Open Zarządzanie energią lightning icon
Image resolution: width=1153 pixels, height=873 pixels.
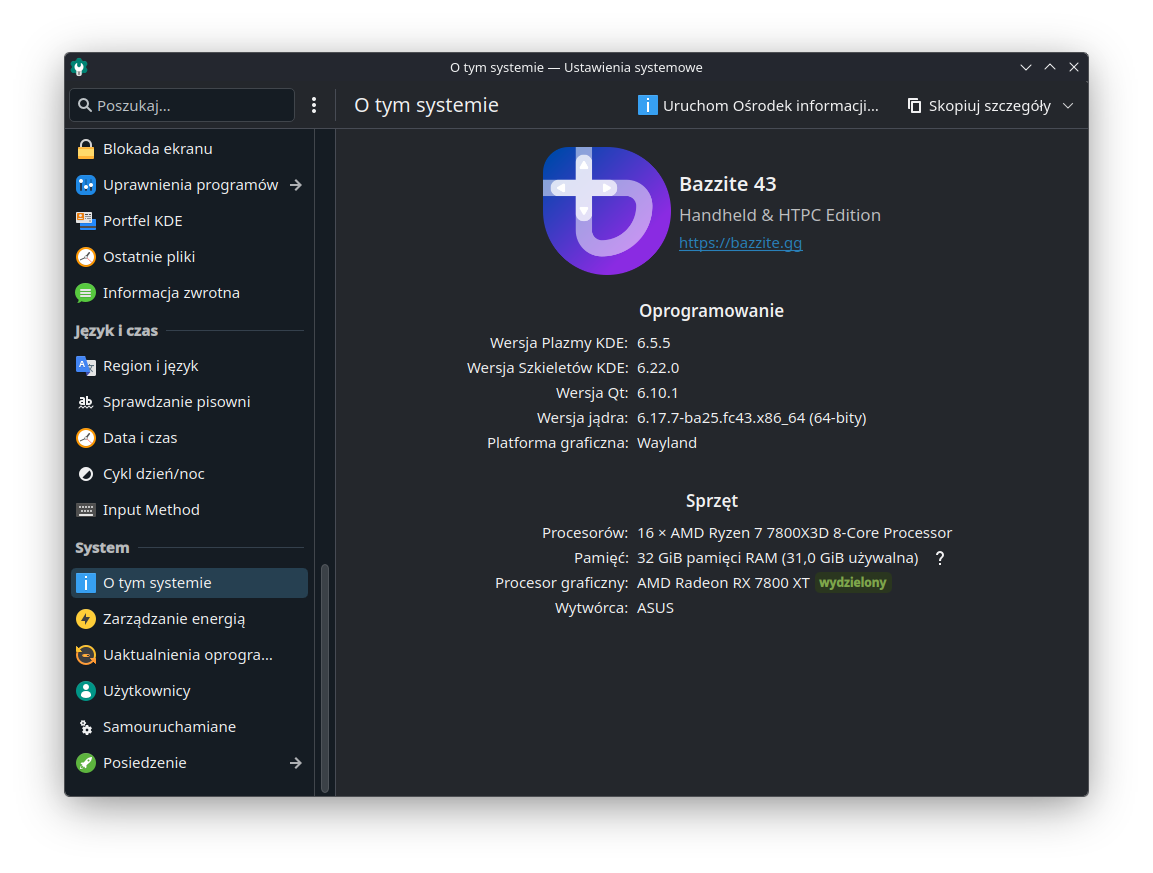86,619
